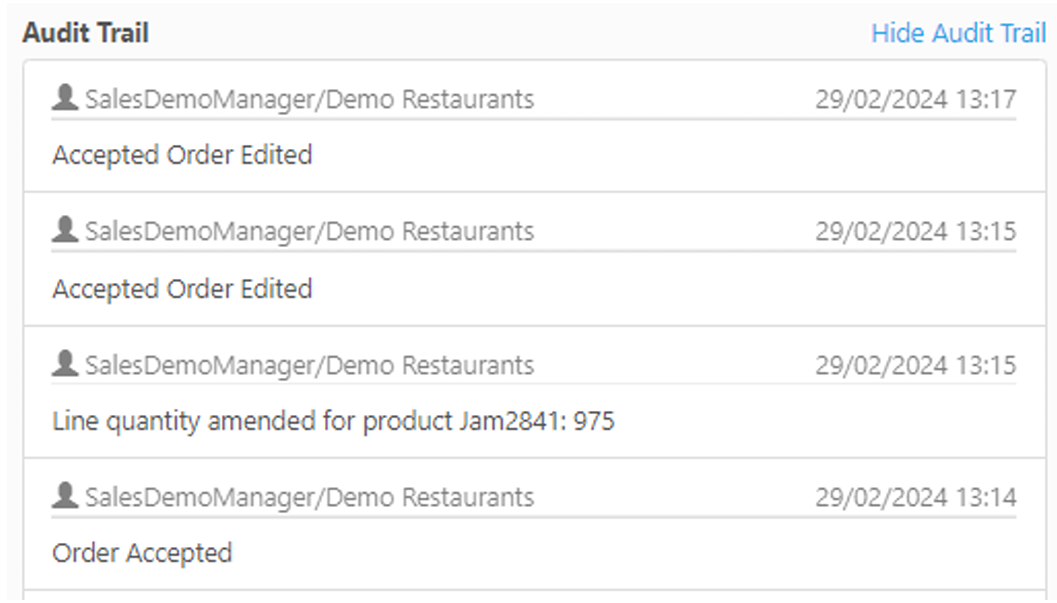Click the 29/02/2024 13:17 timestamp
The height and width of the screenshot is (603, 1057).
click(915, 99)
